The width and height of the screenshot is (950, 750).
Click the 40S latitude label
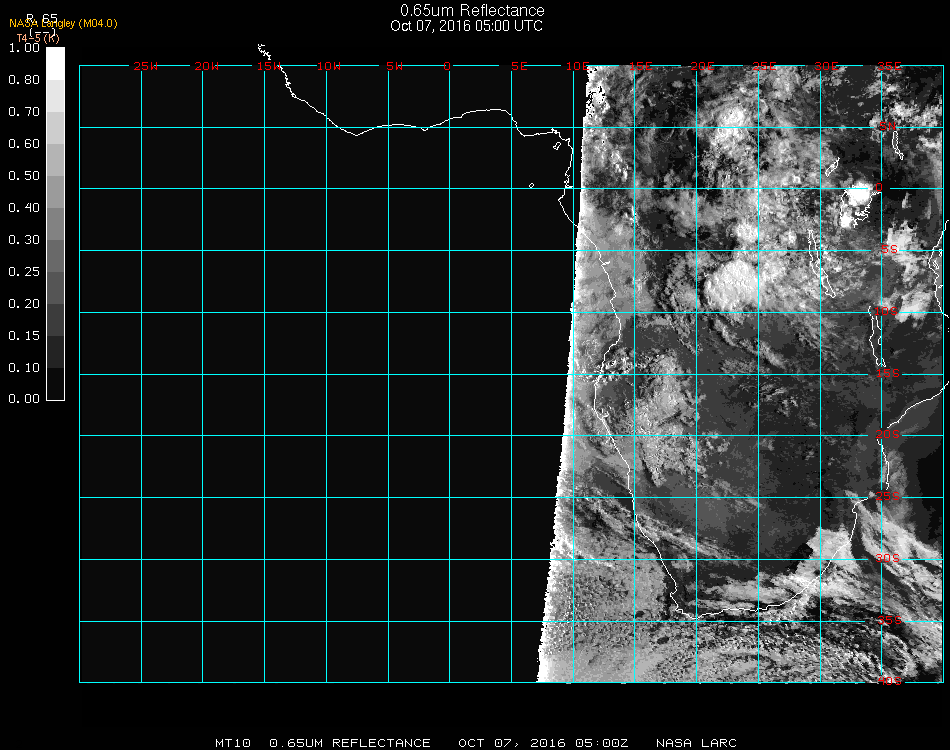(x=889, y=681)
